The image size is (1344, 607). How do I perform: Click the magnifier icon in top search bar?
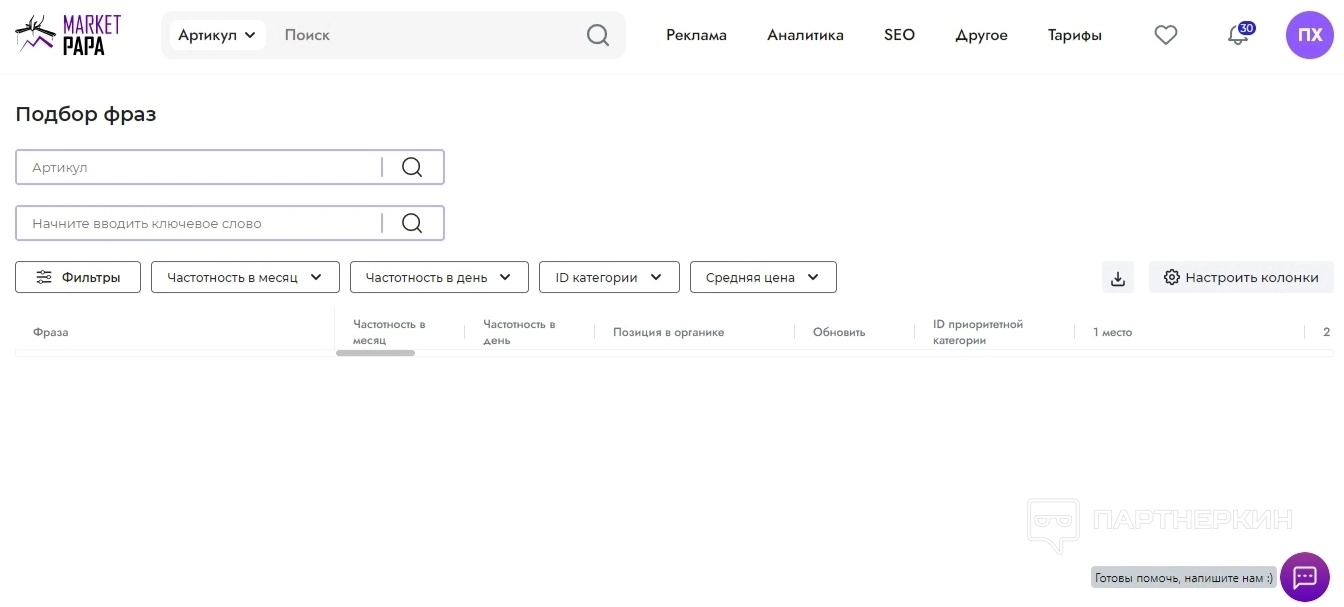pos(597,35)
